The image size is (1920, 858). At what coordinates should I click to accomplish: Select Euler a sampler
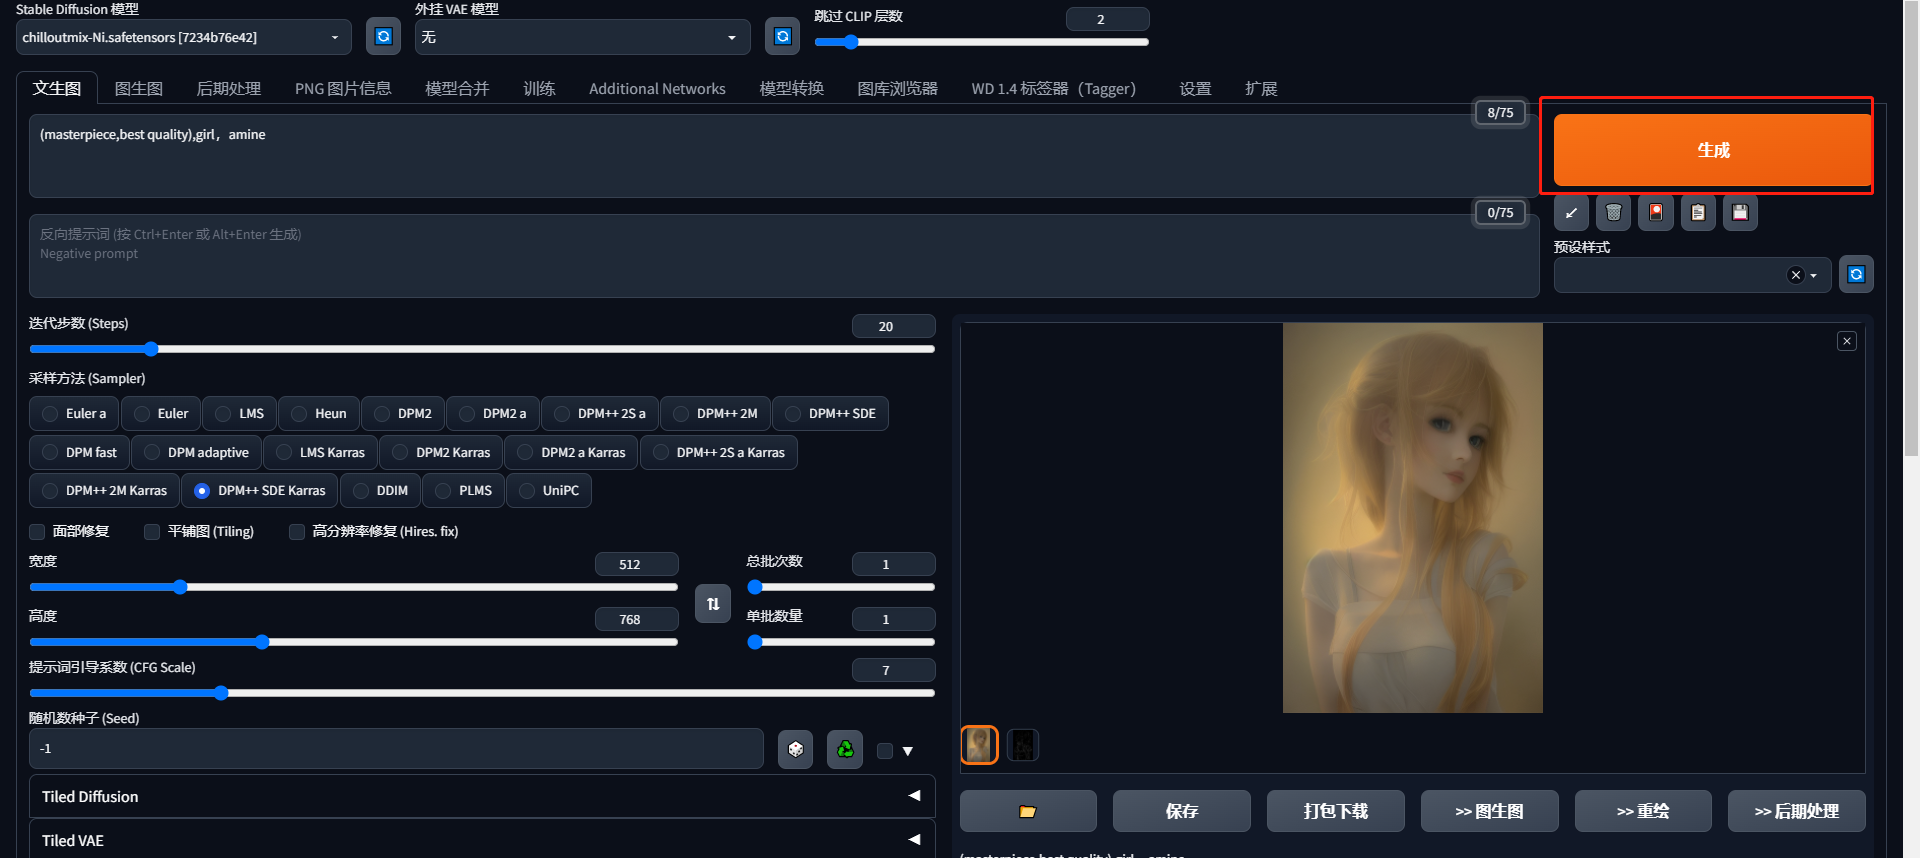pyautogui.click(x=74, y=413)
